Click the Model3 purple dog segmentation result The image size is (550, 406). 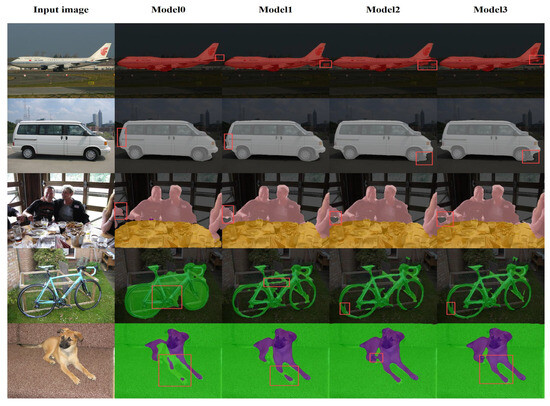tap(495, 354)
